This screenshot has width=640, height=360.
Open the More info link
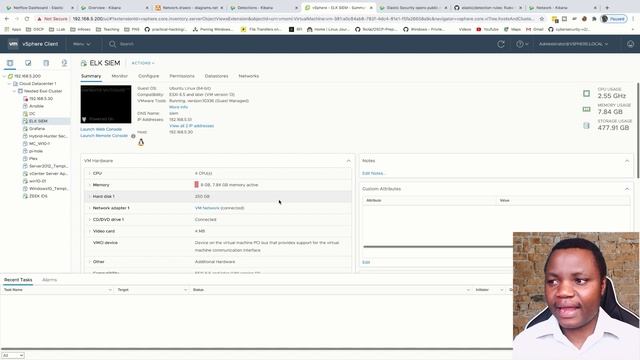pyautogui.click(x=178, y=107)
